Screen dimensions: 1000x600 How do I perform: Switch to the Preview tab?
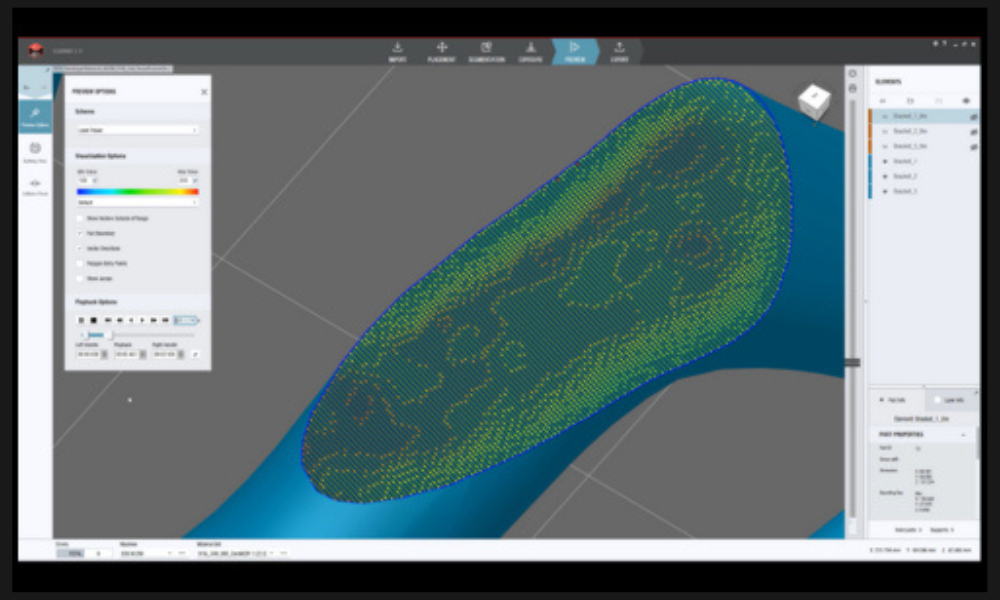pos(575,51)
